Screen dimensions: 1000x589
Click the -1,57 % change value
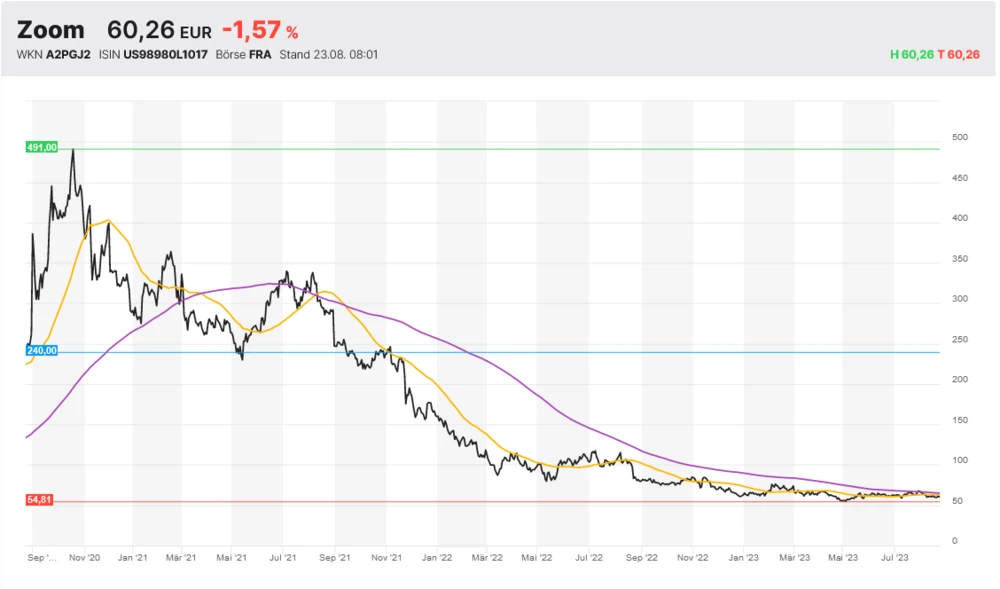click(260, 31)
